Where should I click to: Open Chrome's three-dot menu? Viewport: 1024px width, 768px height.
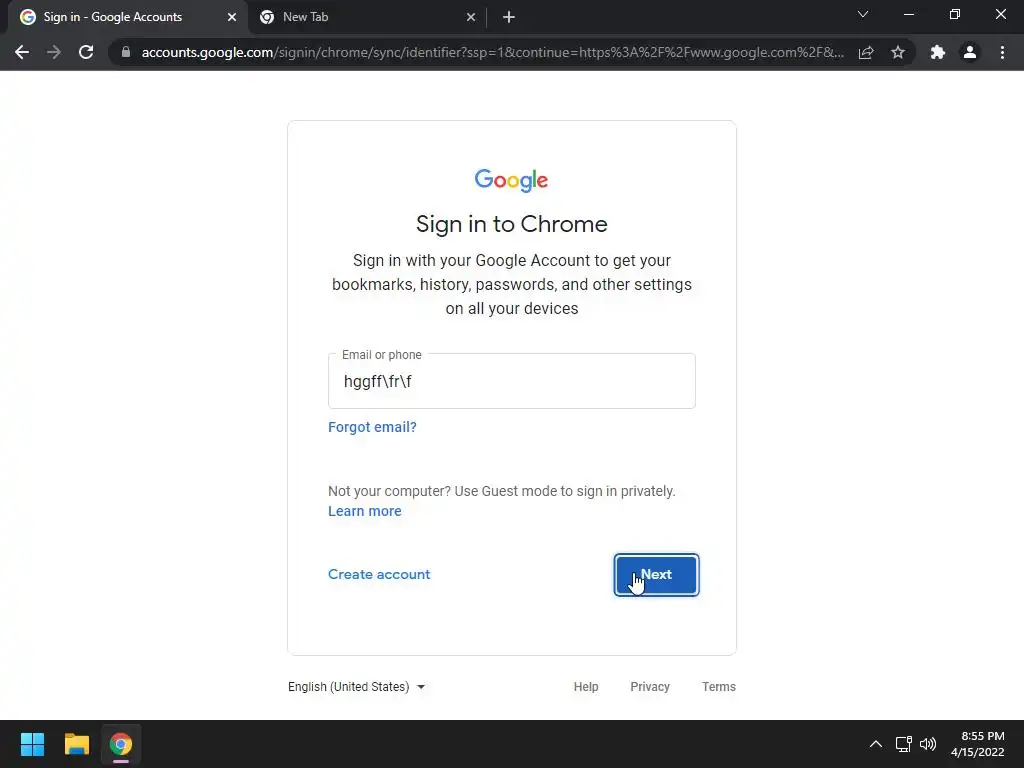point(1002,52)
